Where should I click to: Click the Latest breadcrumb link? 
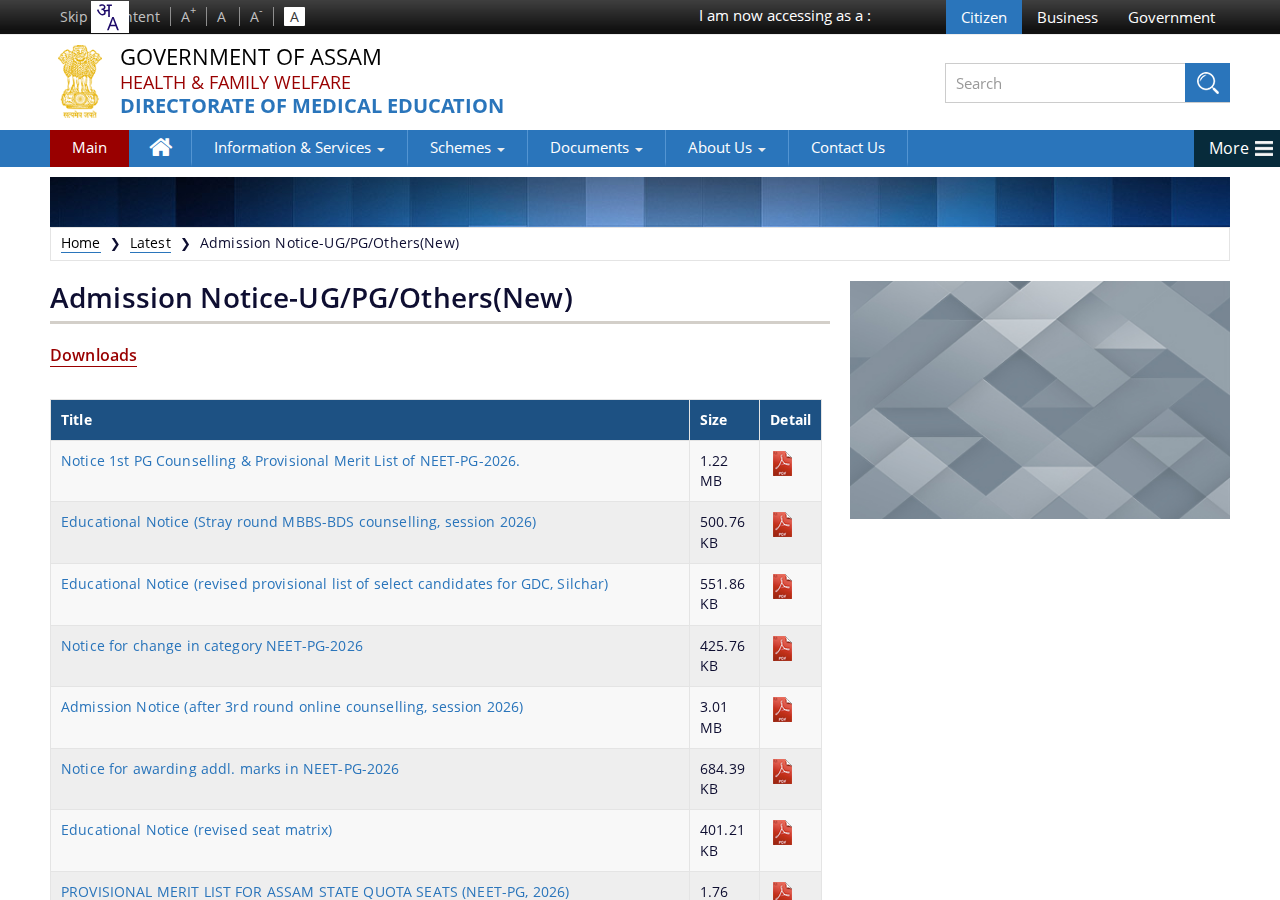(x=150, y=243)
